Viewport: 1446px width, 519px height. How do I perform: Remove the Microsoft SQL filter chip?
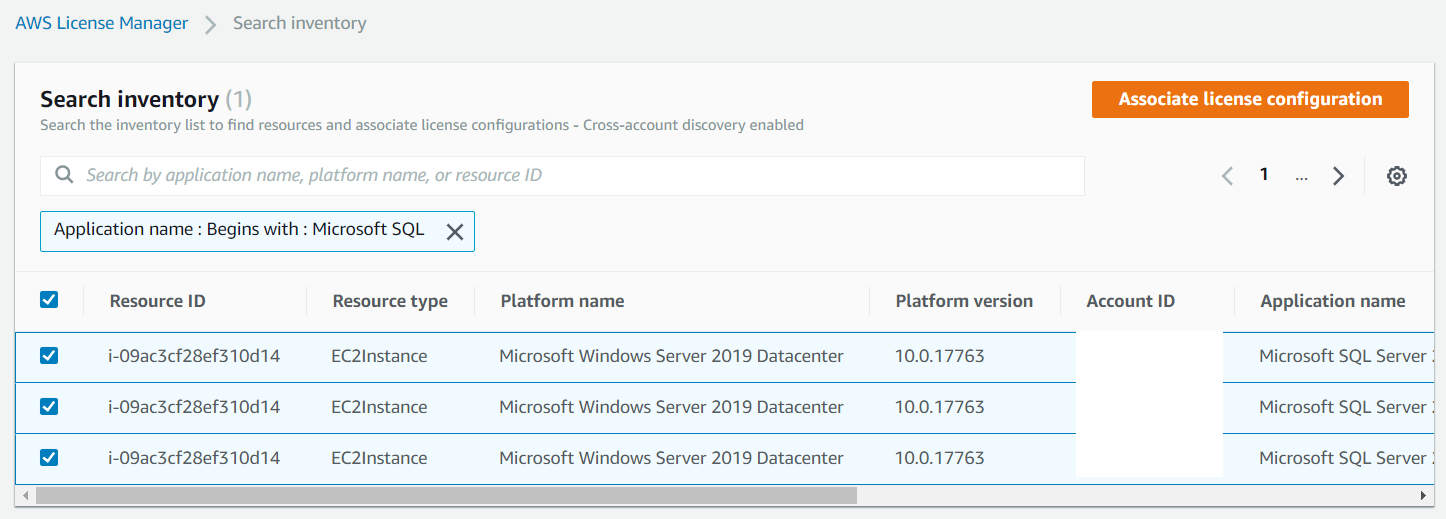(454, 231)
